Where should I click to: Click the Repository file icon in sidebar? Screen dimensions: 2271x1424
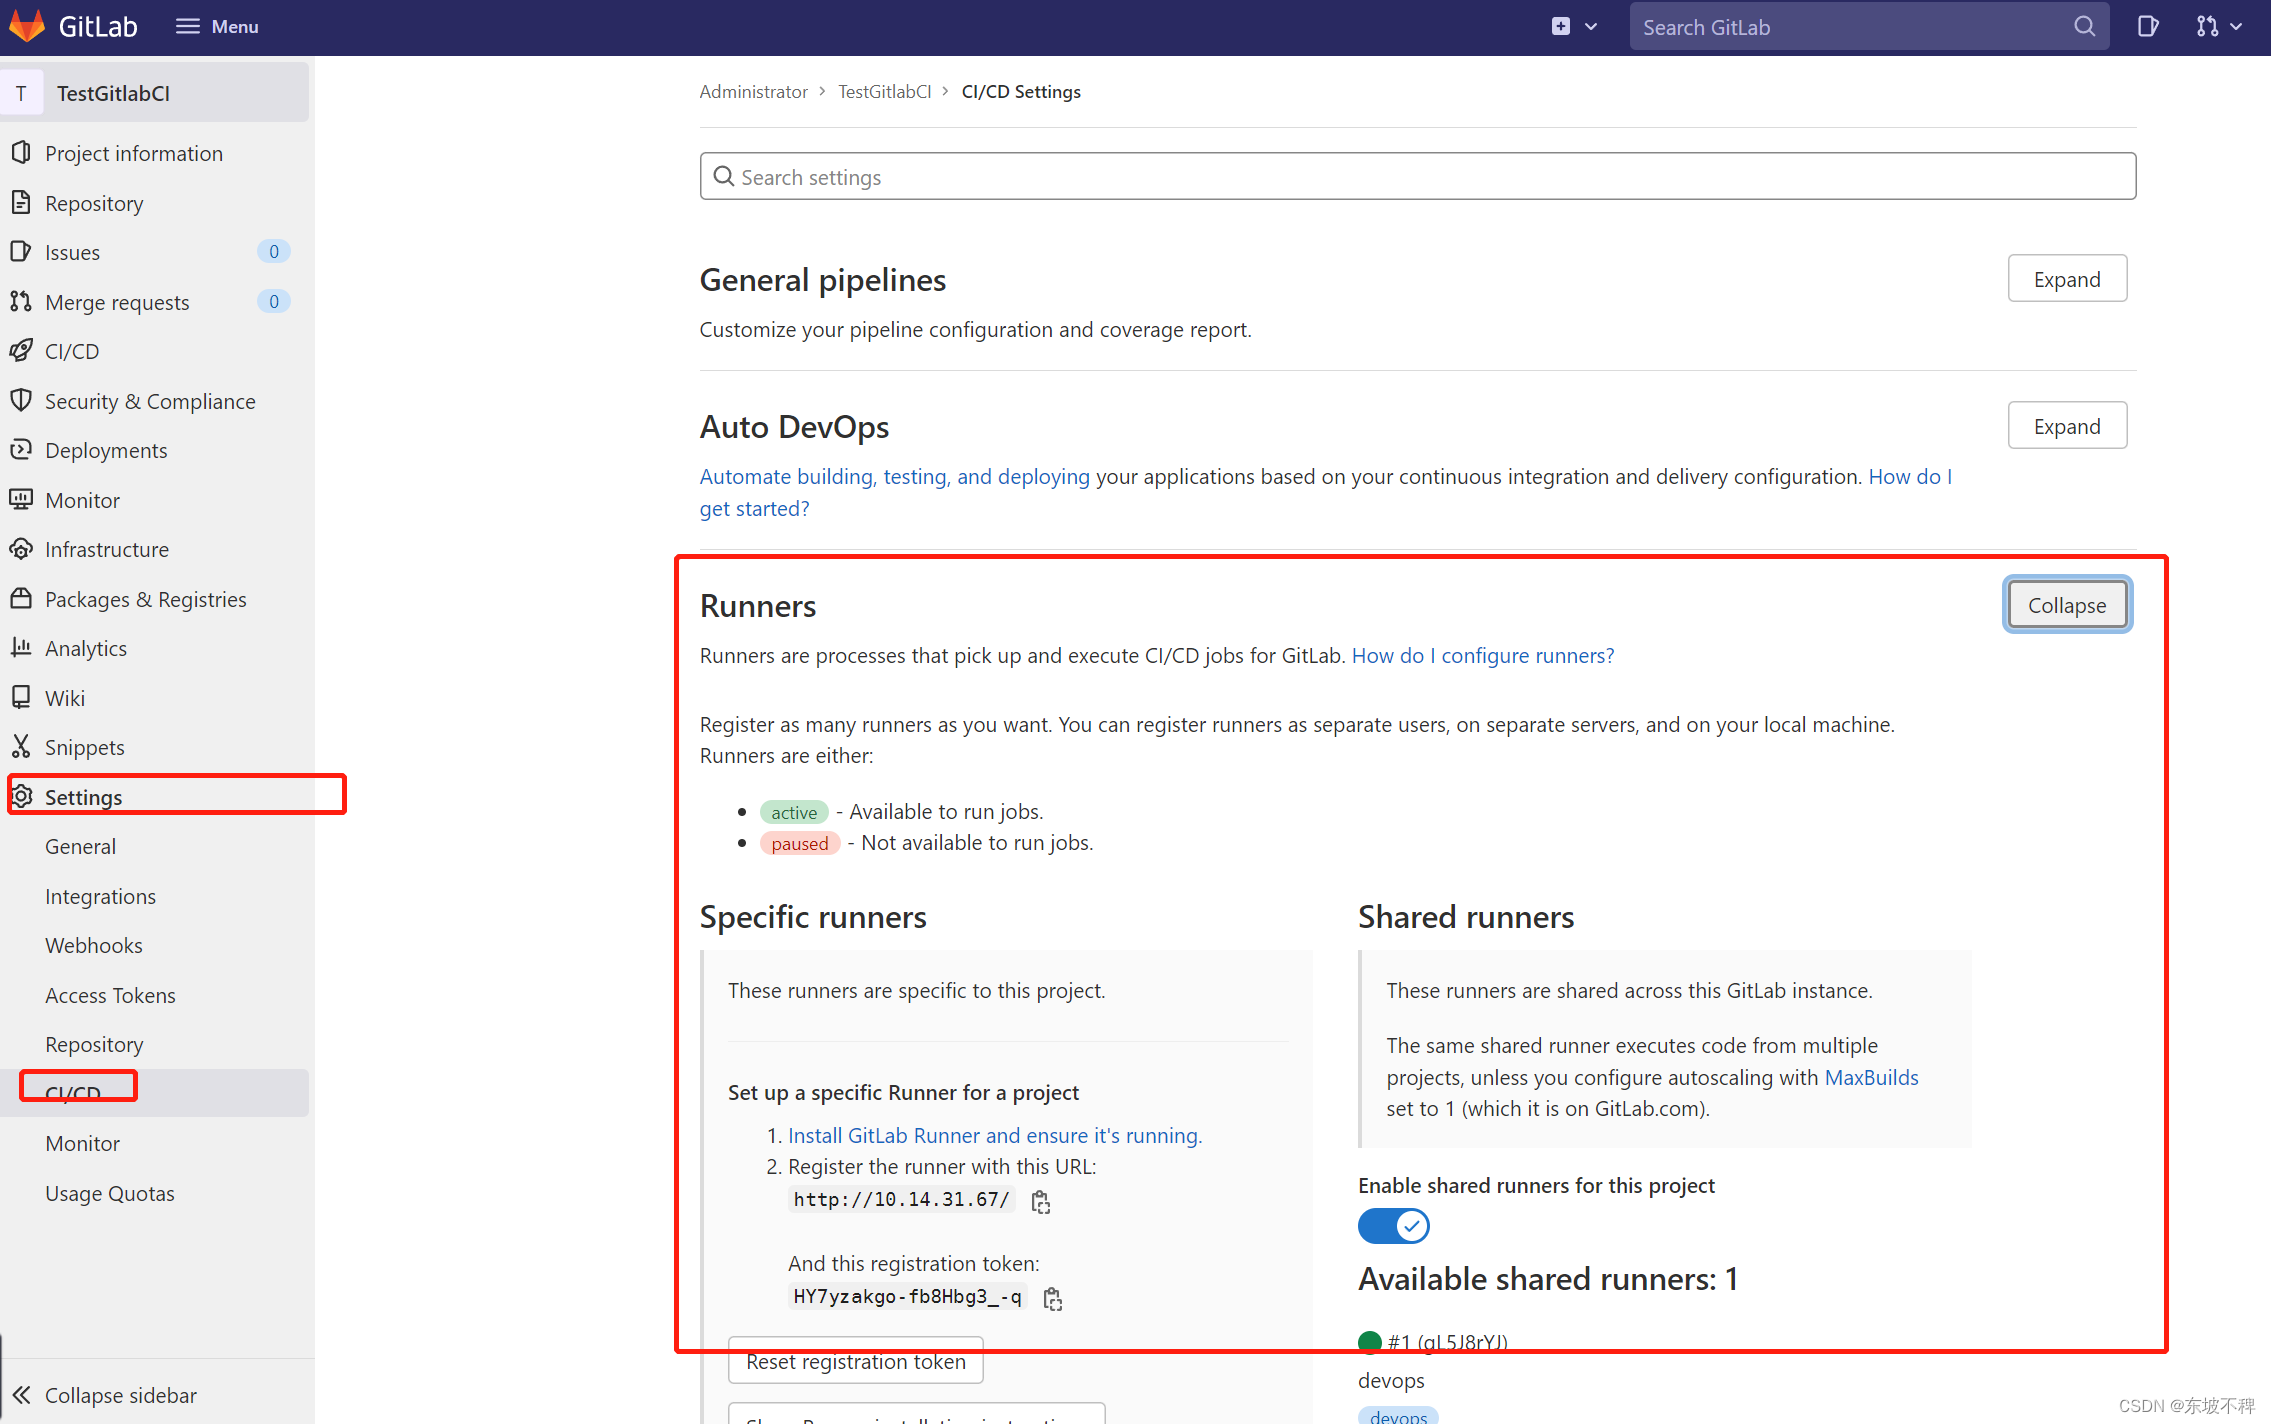(x=21, y=202)
